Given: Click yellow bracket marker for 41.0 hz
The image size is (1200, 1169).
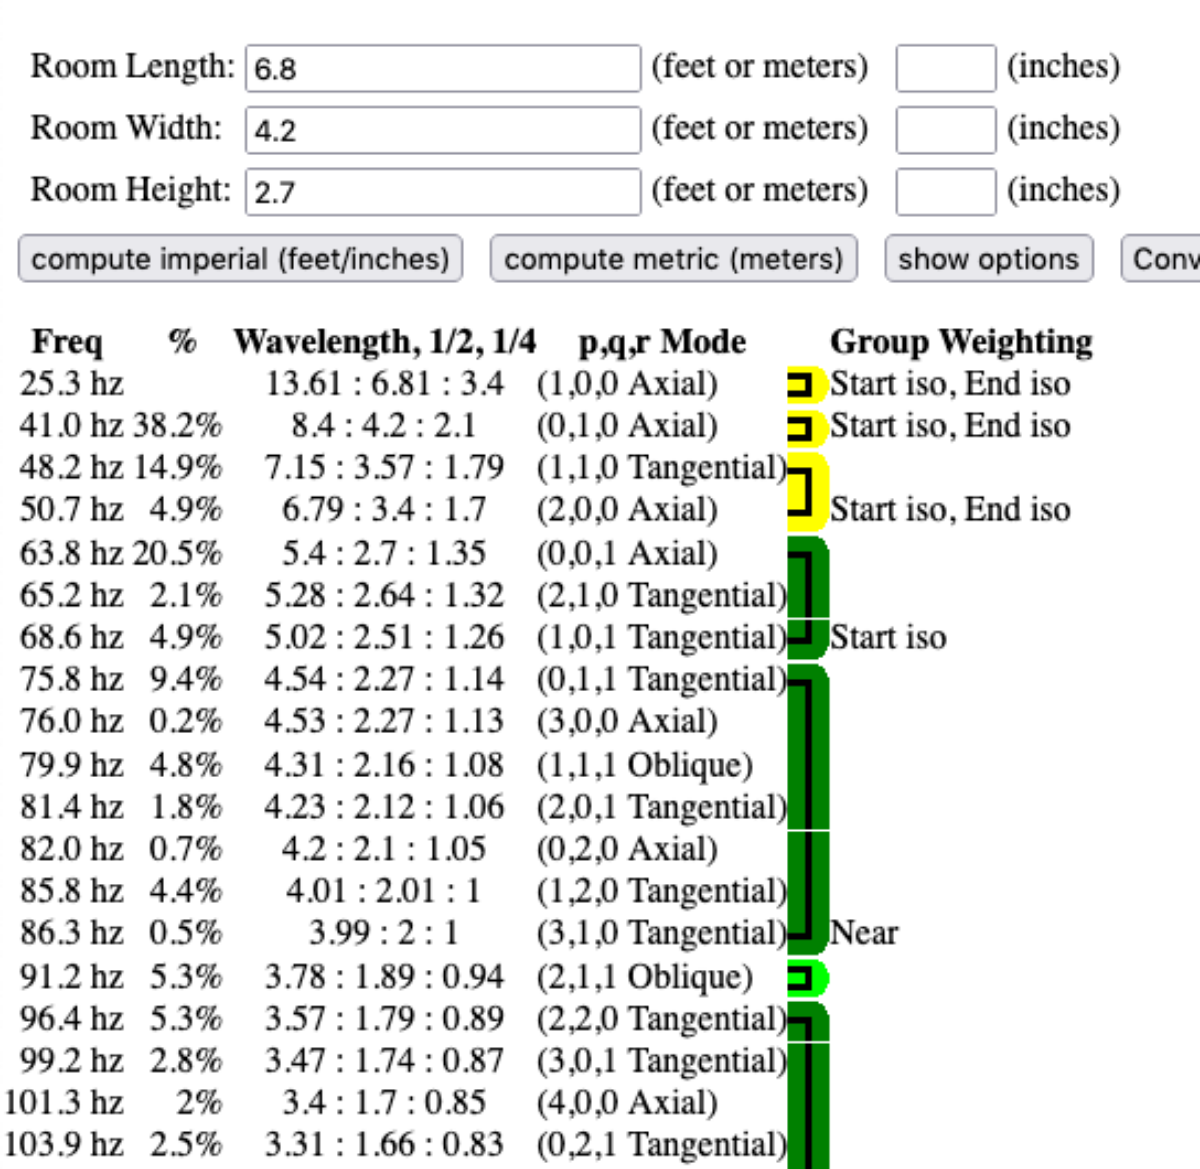Looking at the screenshot, I should pos(805,427).
